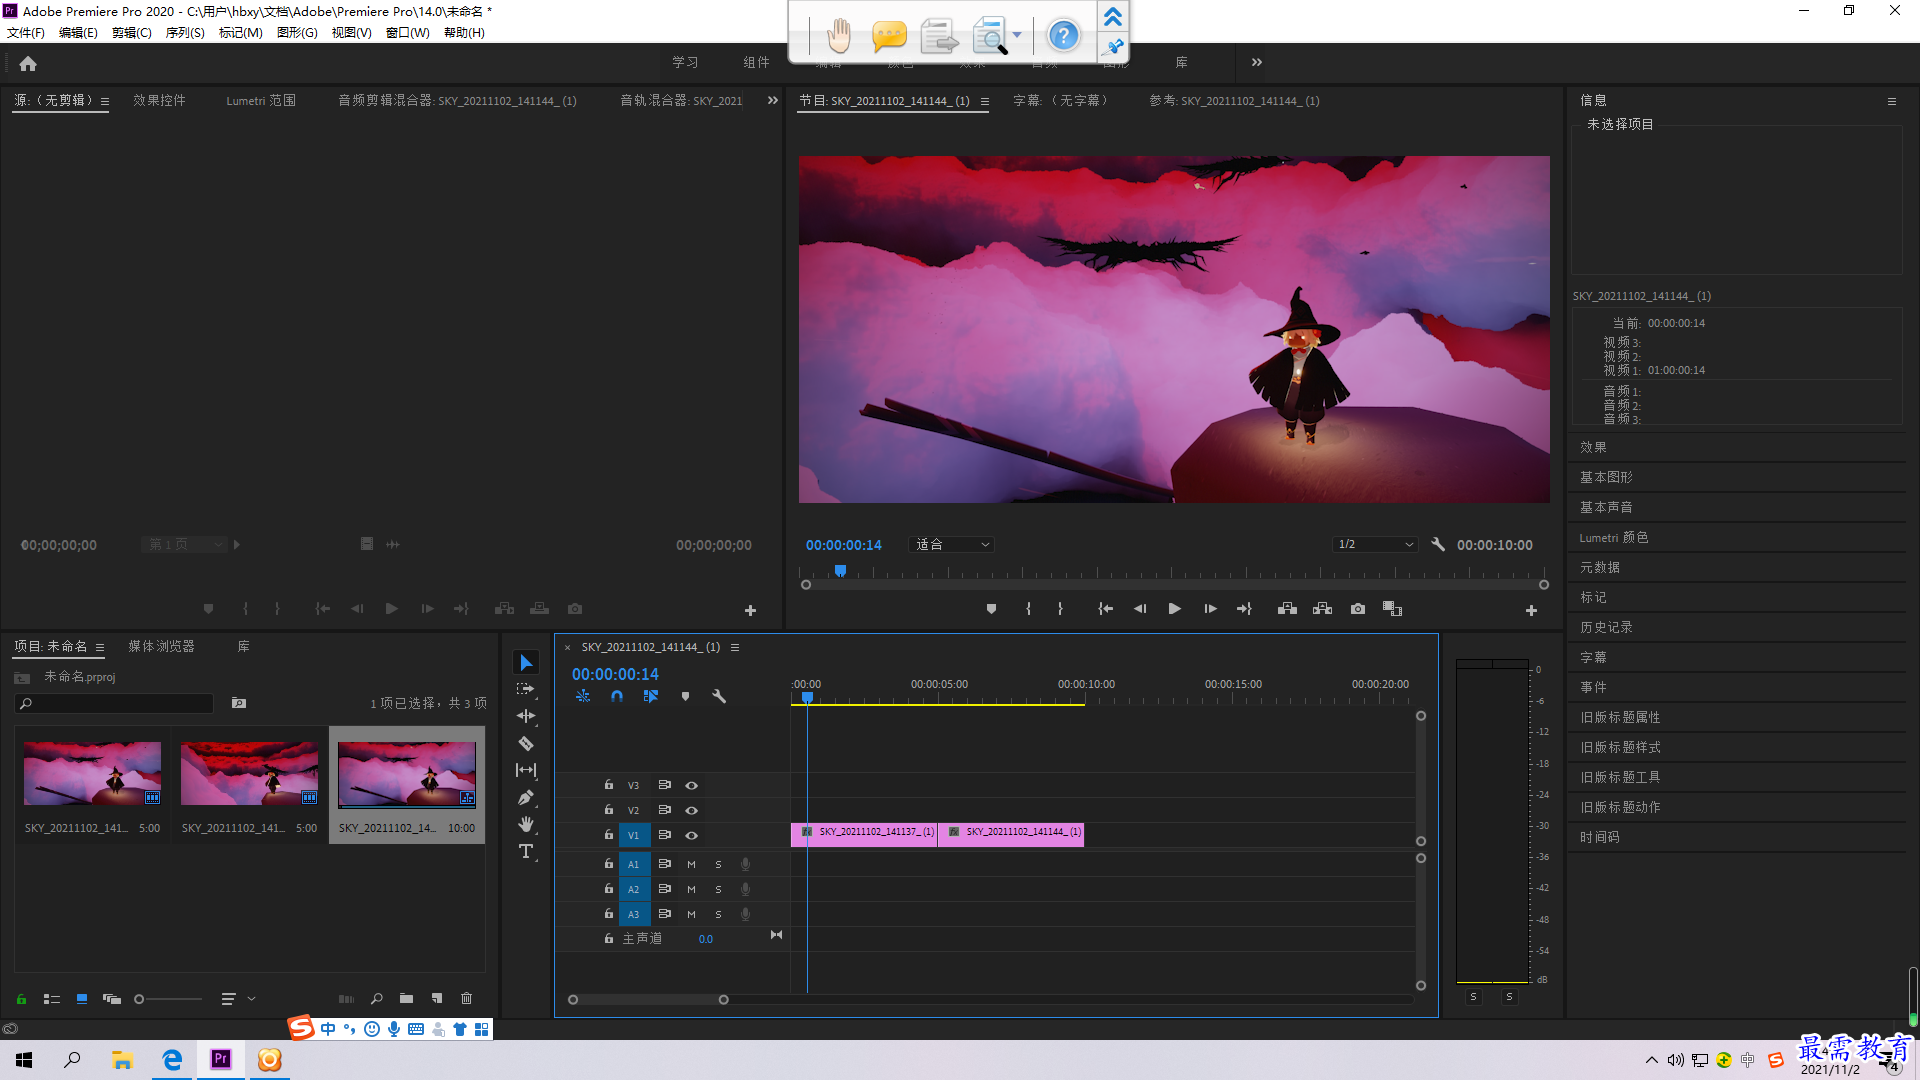
Task: Toggle linked selection in timeline
Action: coord(651,696)
